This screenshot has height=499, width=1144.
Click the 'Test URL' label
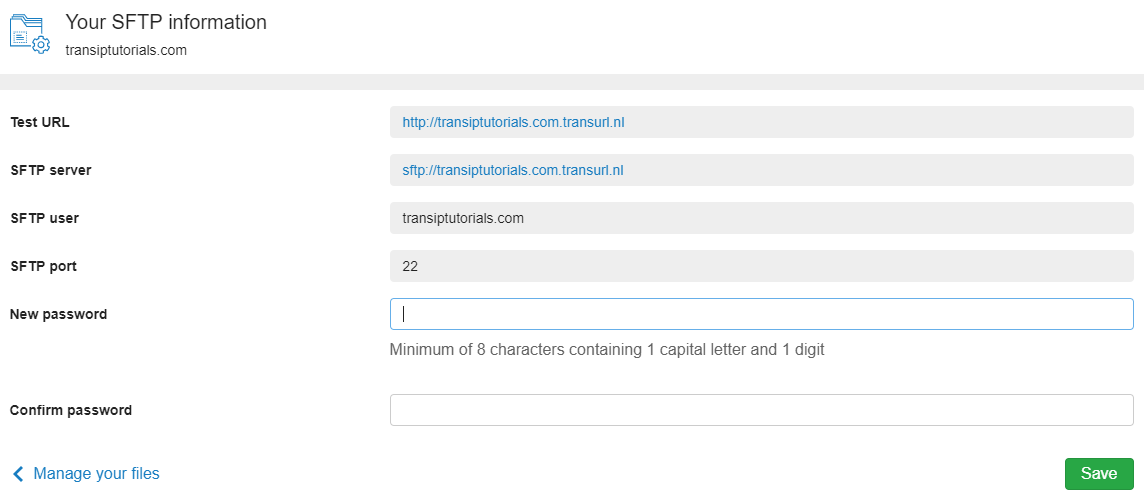(40, 123)
